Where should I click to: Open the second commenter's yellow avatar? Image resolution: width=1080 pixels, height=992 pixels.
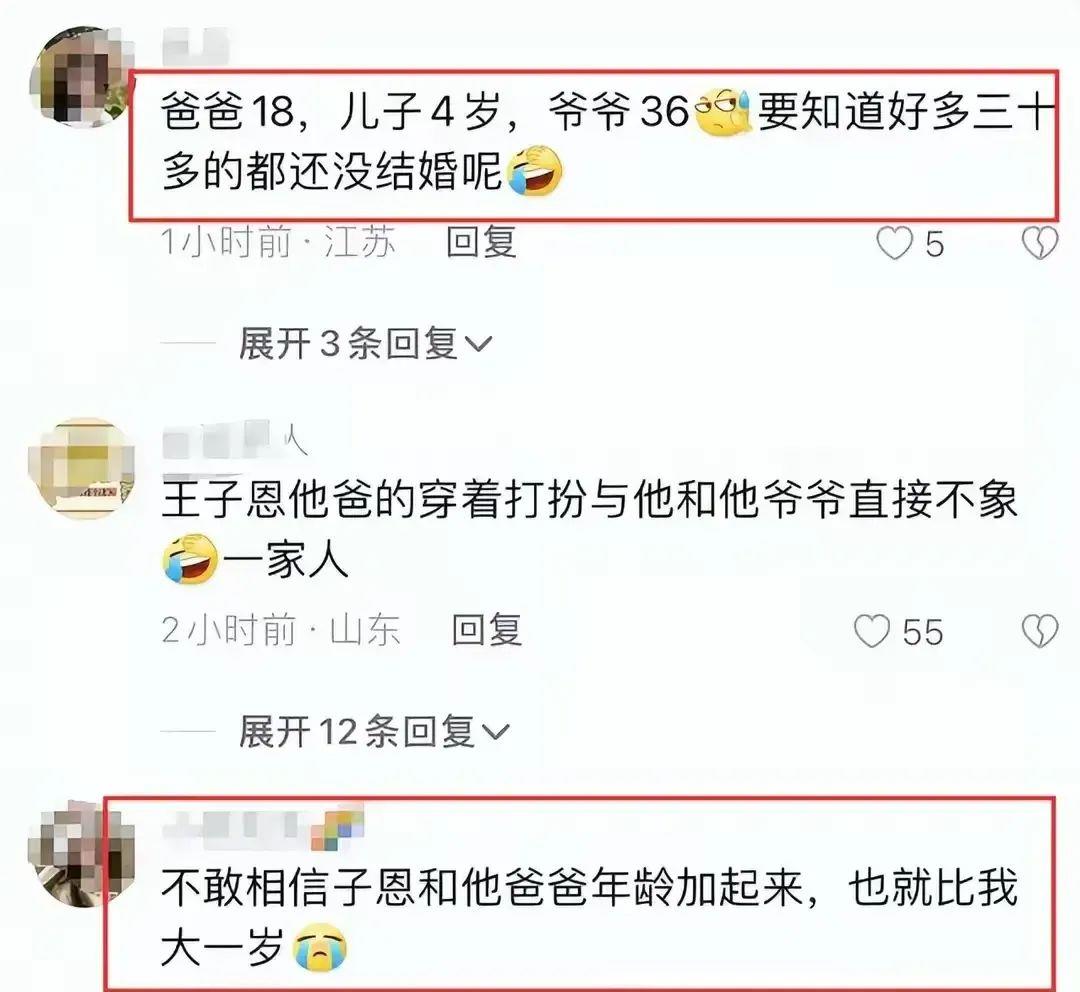81,468
